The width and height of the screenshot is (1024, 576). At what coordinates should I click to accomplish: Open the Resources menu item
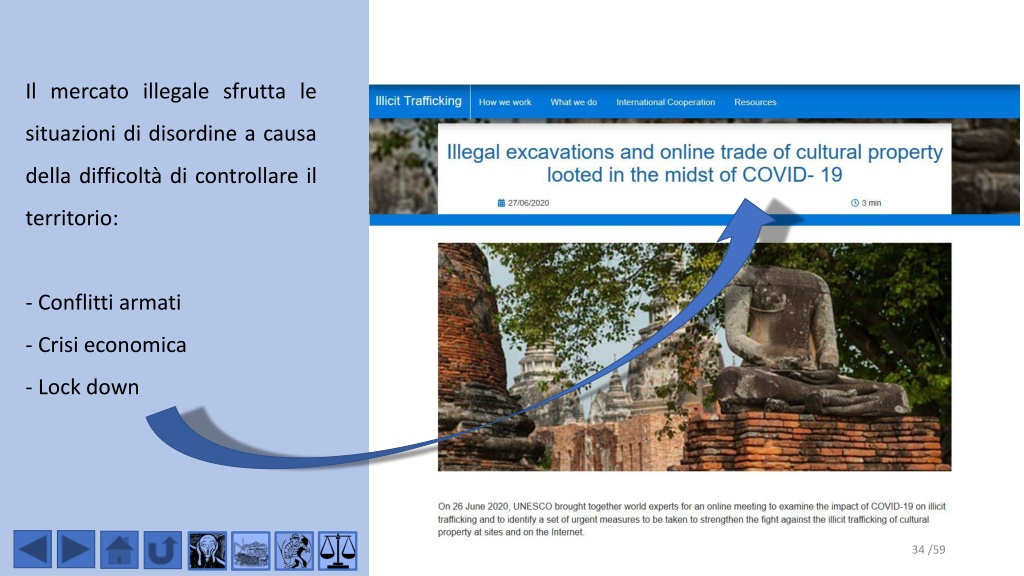pyautogui.click(x=755, y=103)
